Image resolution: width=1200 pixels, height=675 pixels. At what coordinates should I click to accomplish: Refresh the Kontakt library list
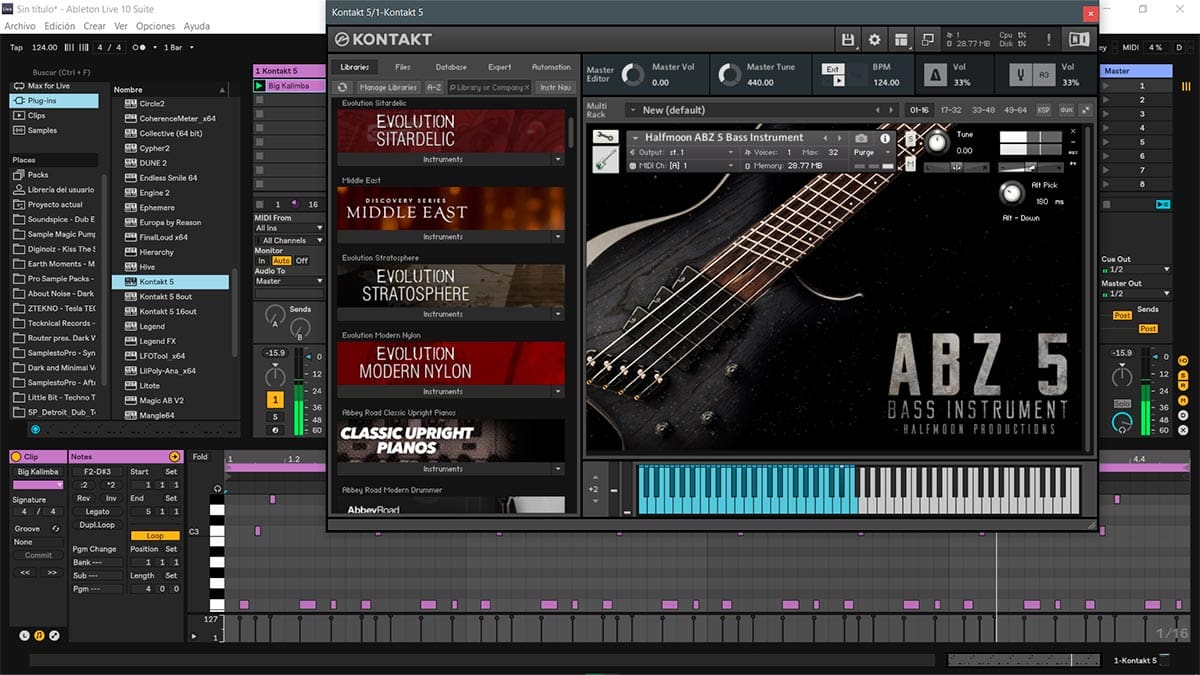click(x=342, y=87)
